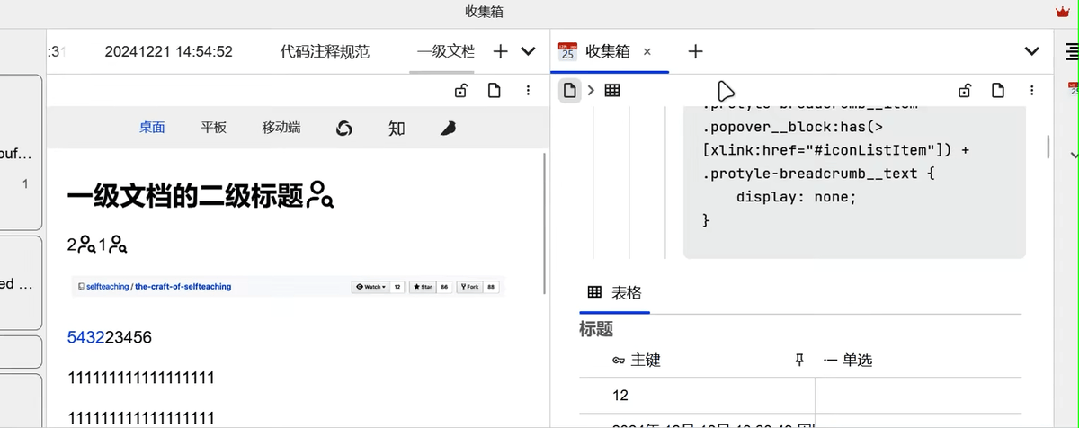Click window title 收集箱

pyautogui.click(x=484, y=11)
